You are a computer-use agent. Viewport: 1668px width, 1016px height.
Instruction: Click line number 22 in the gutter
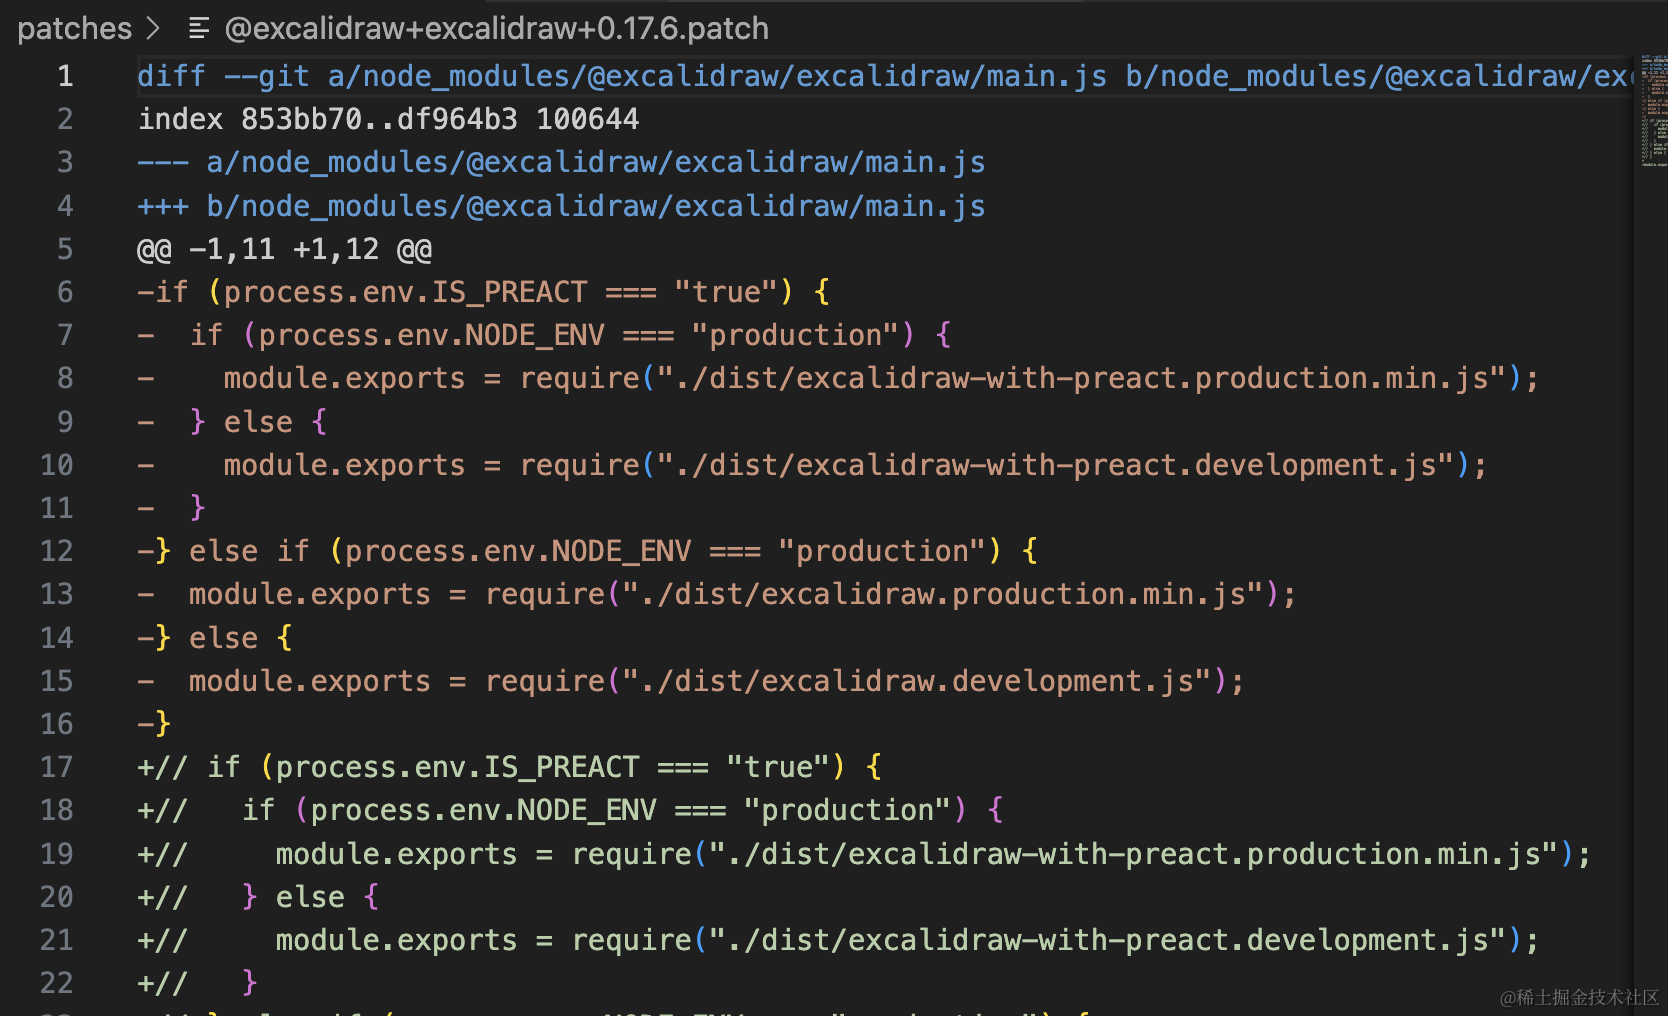[x=57, y=983]
